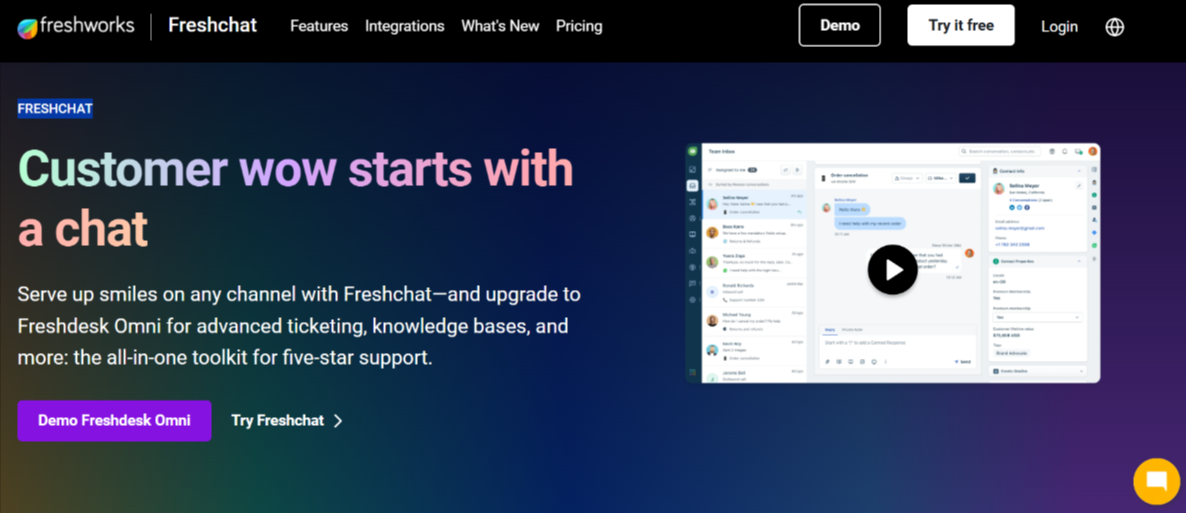Viewport: 1186px width, 513px height.
Task: Open the orange chat support widget
Action: click(1157, 481)
